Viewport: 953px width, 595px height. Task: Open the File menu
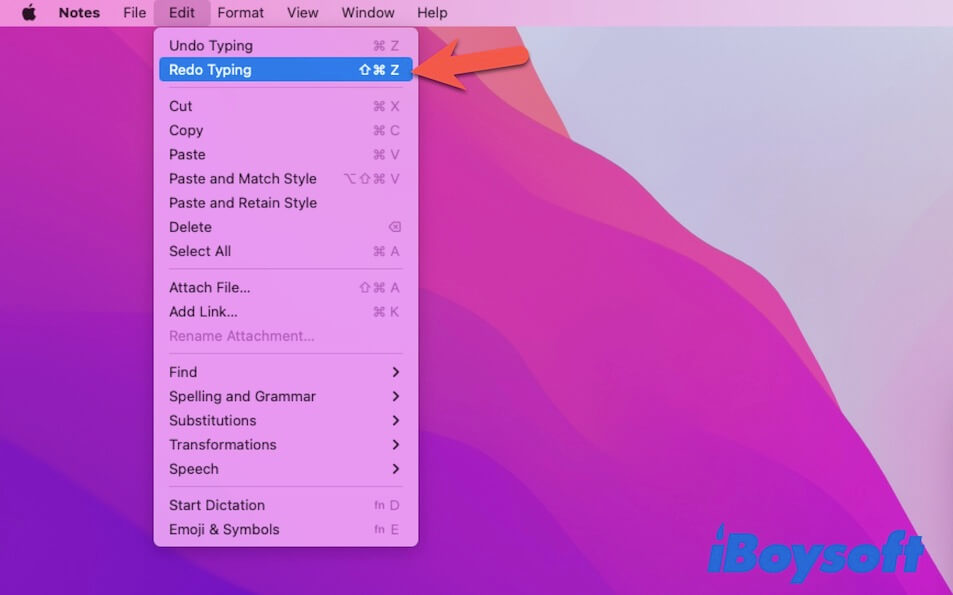(134, 13)
